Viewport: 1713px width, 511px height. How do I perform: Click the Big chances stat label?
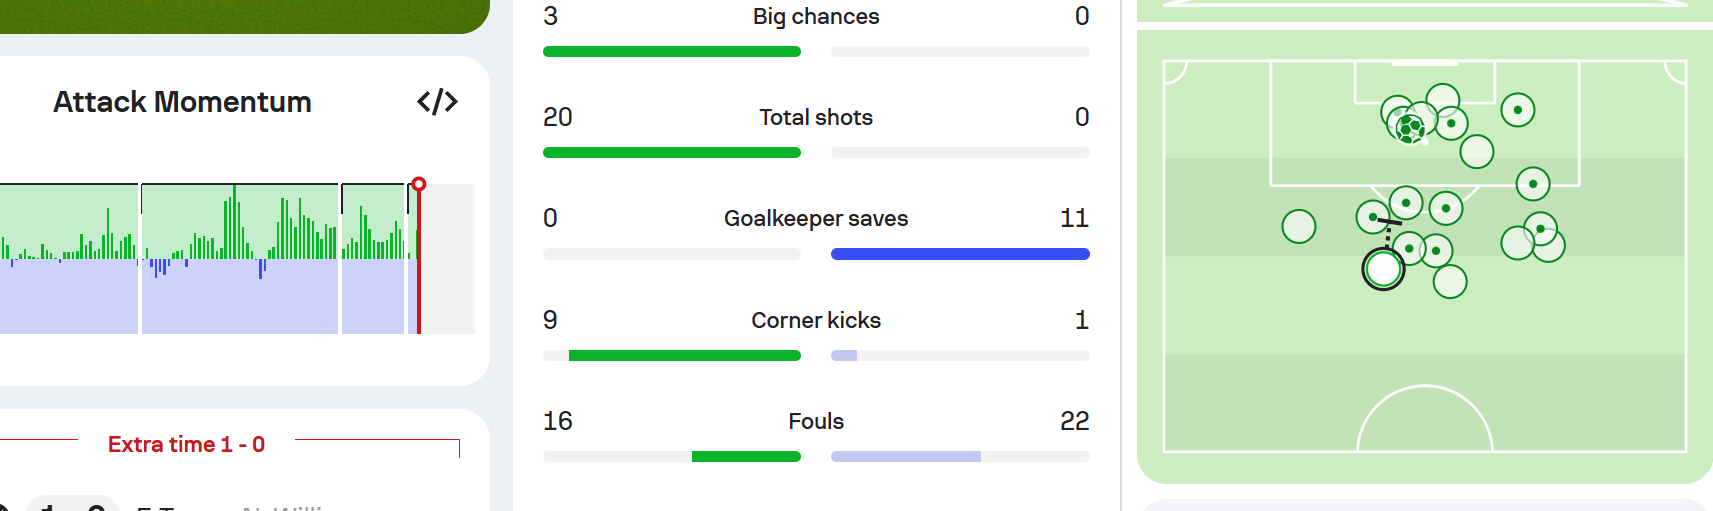click(x=816, y=16)
